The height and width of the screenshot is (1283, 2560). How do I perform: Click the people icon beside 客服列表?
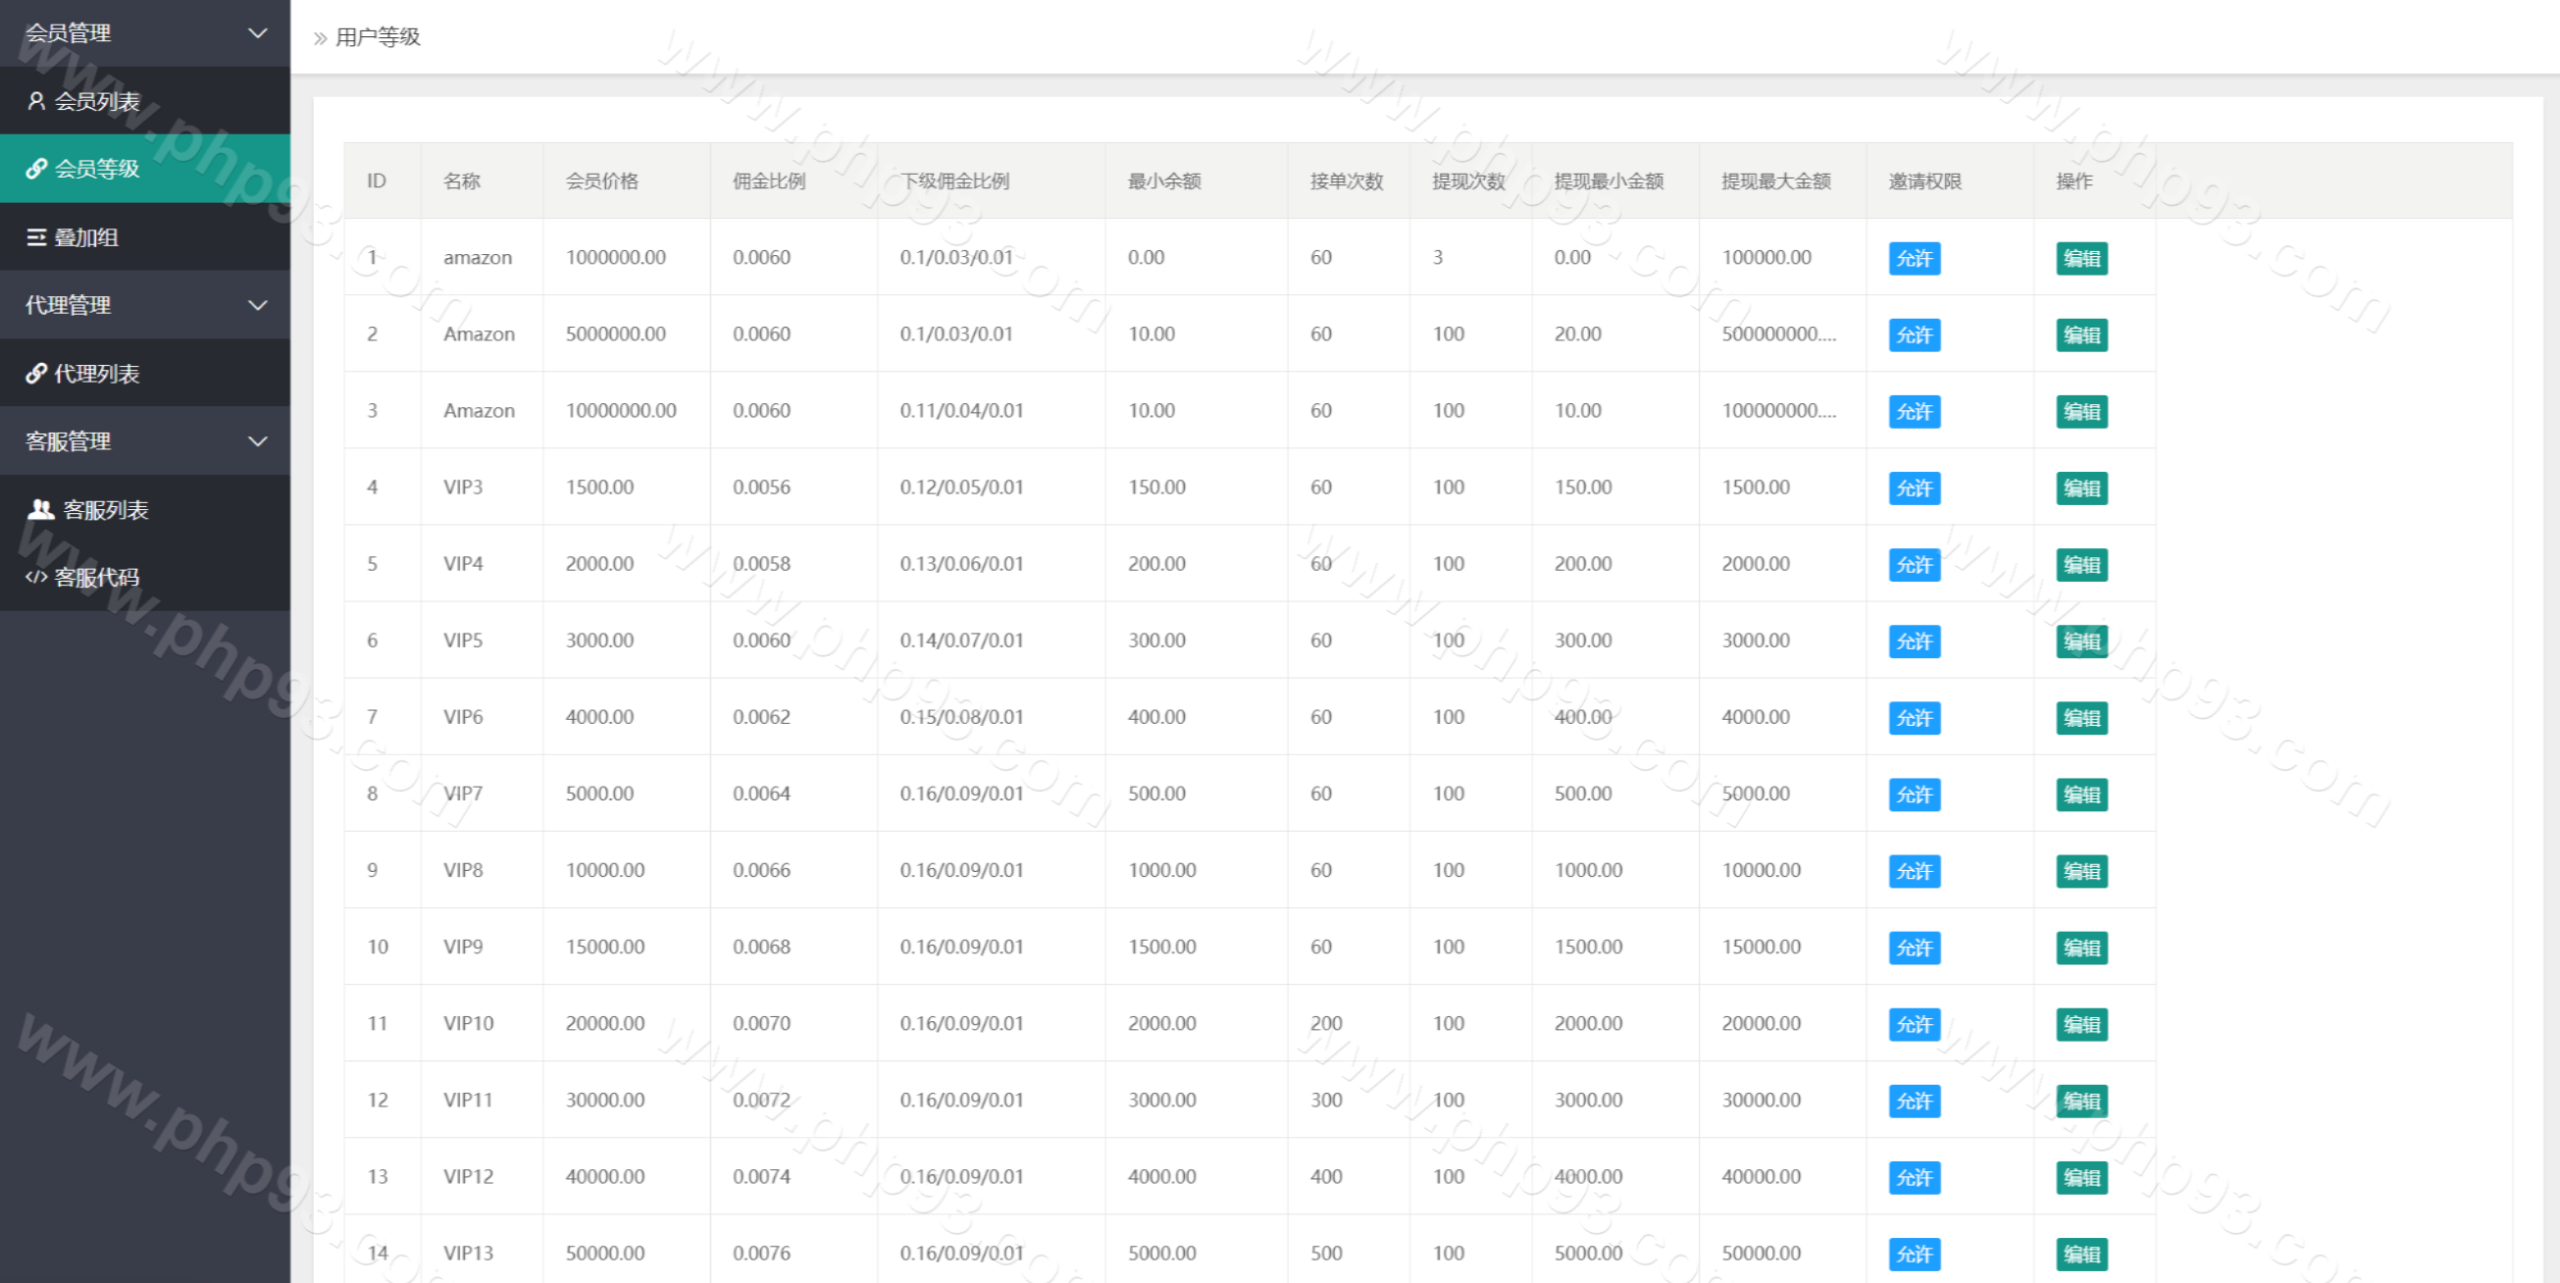(40, 510)
